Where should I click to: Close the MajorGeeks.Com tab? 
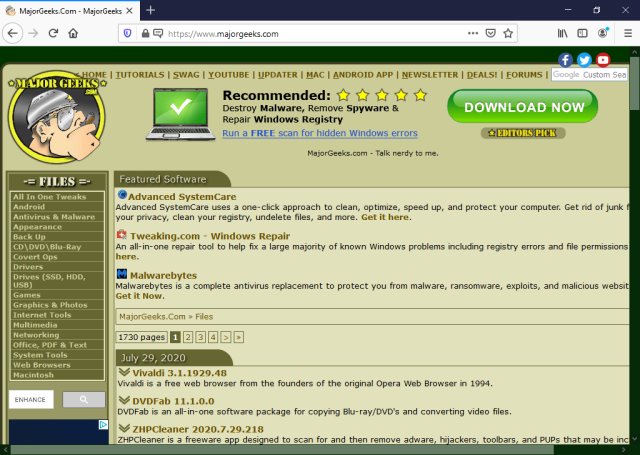click(x=129, y=11)
